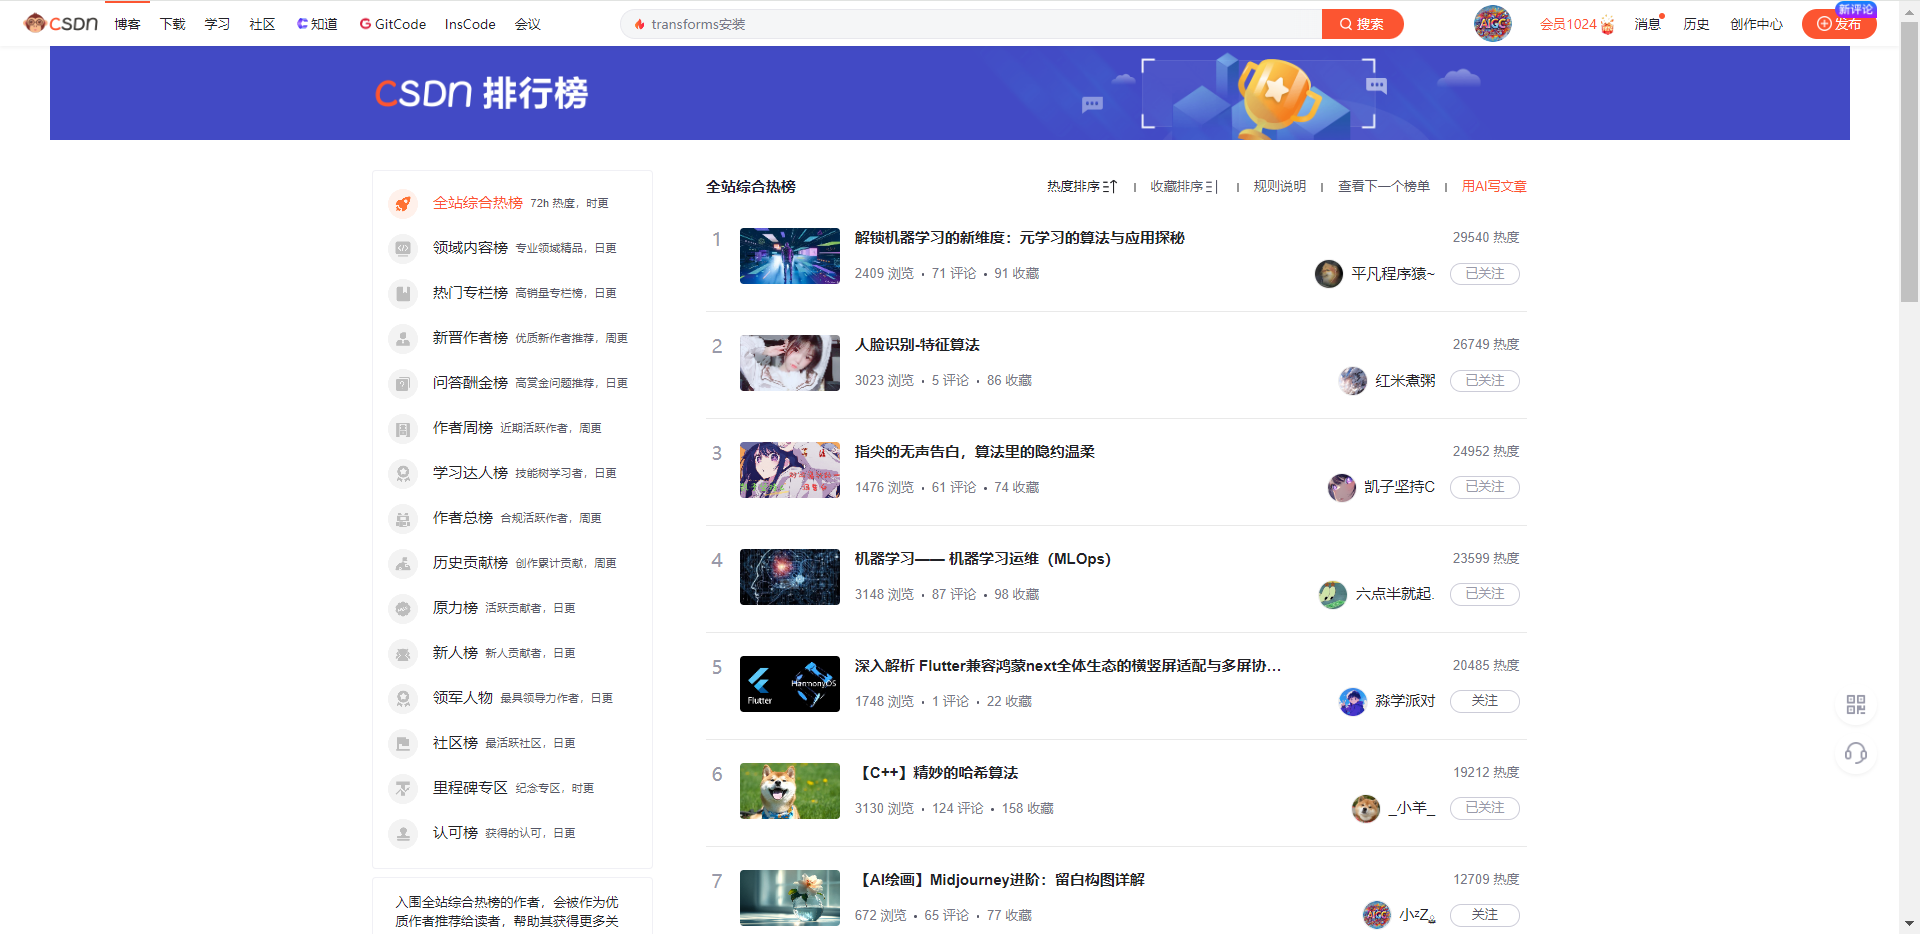Click the 问答酬金榜 sidebar icon
The image size is (1920, 934).
[403, 383]
